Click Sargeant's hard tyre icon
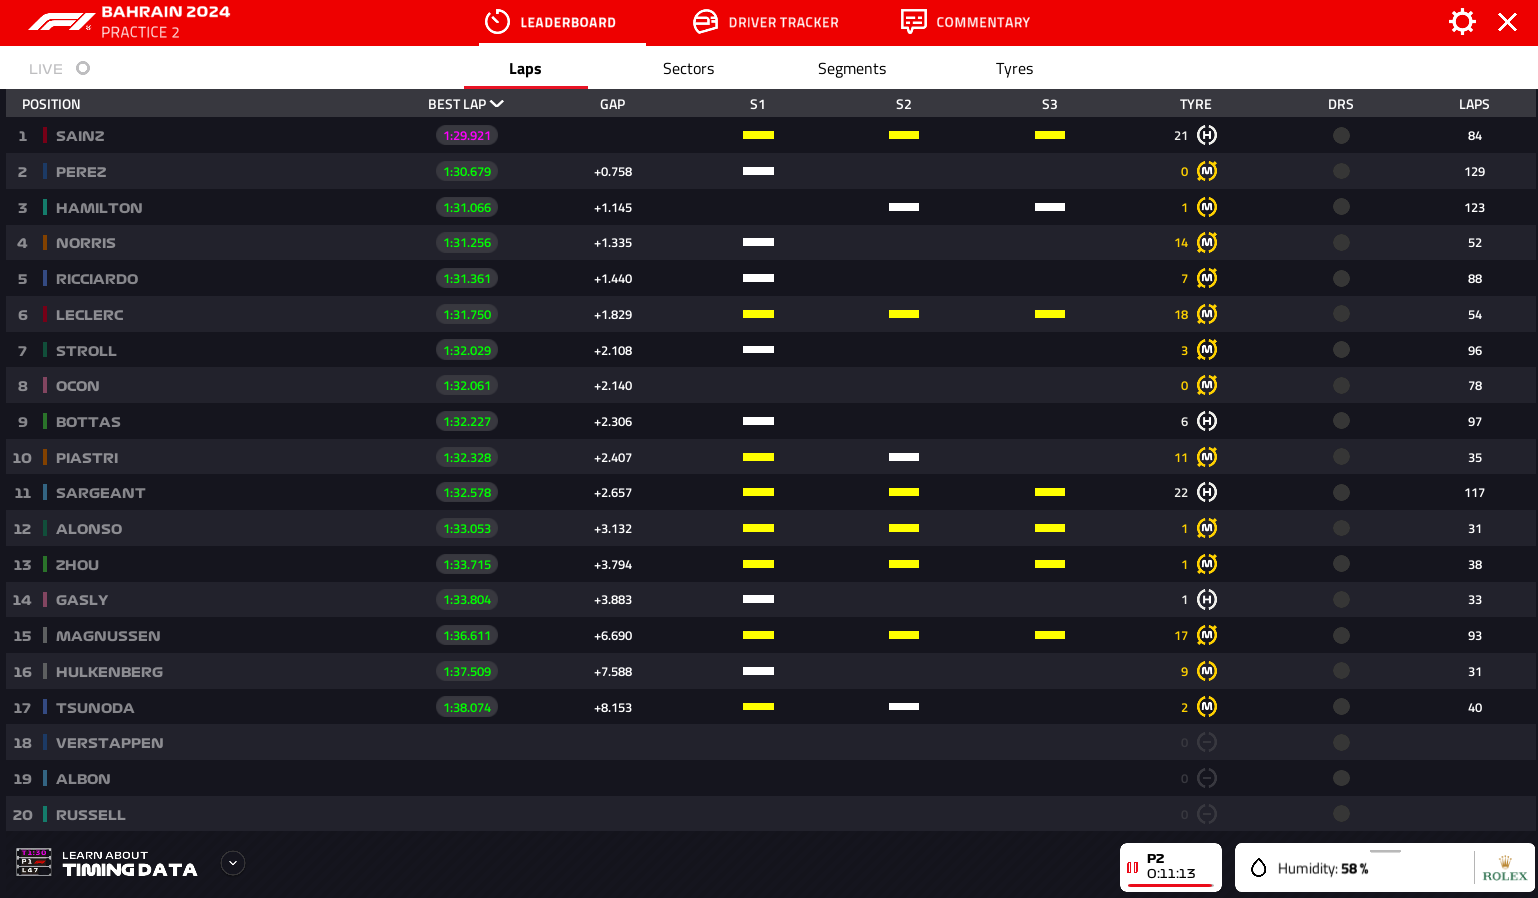 [x=1207, y=492]
